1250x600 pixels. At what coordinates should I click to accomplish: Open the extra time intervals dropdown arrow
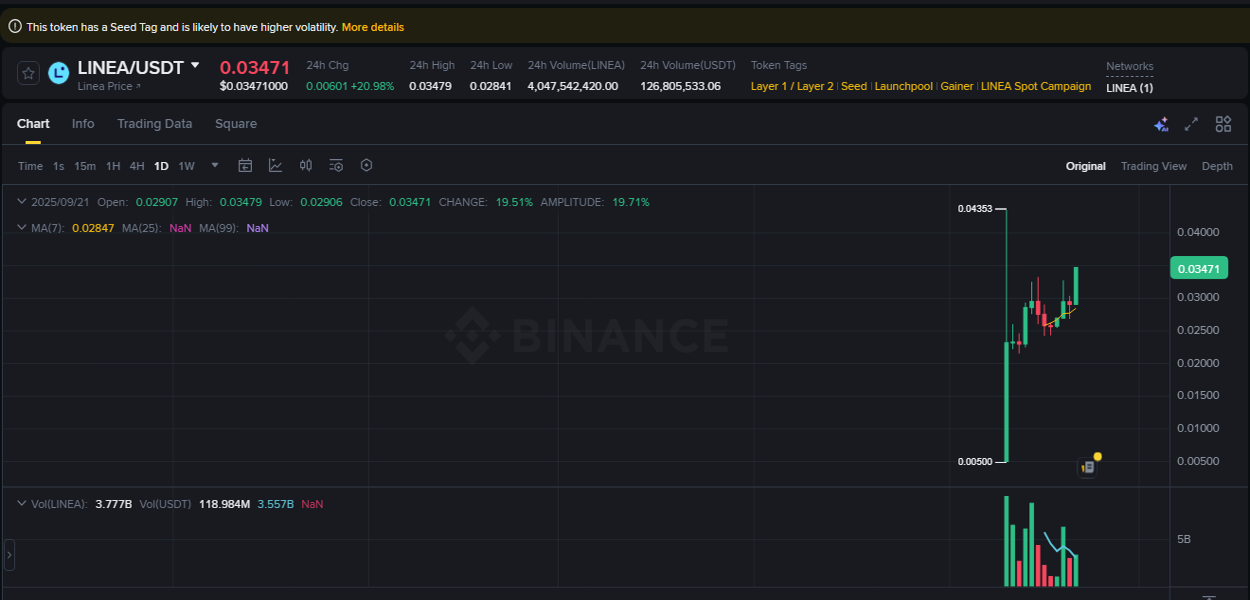tap(213, 165)
